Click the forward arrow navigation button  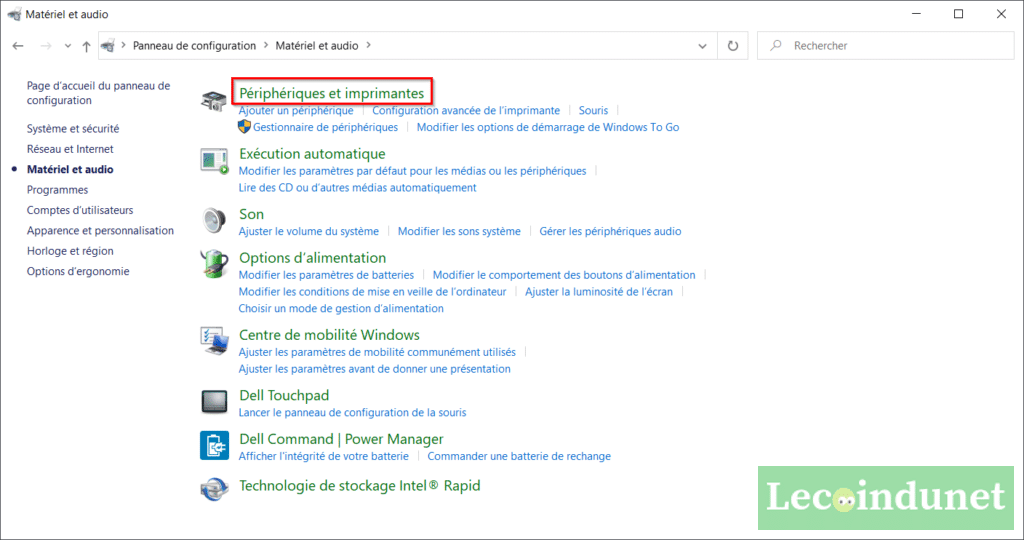pyautogui.click(x=46, y=46)
